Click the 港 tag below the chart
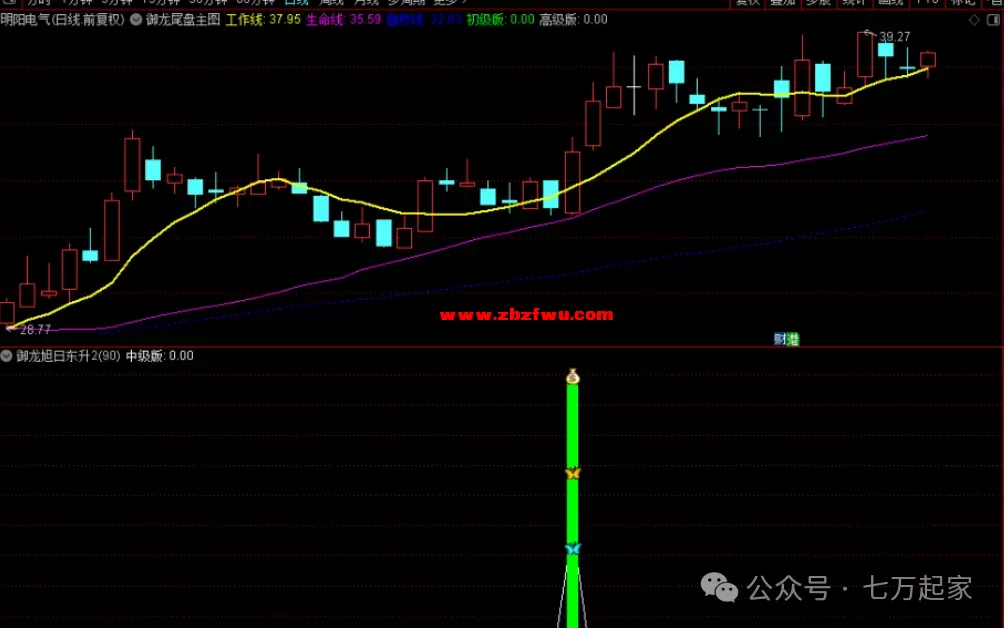This screenshot has width=1004, height=628. [x=793, y=339]
